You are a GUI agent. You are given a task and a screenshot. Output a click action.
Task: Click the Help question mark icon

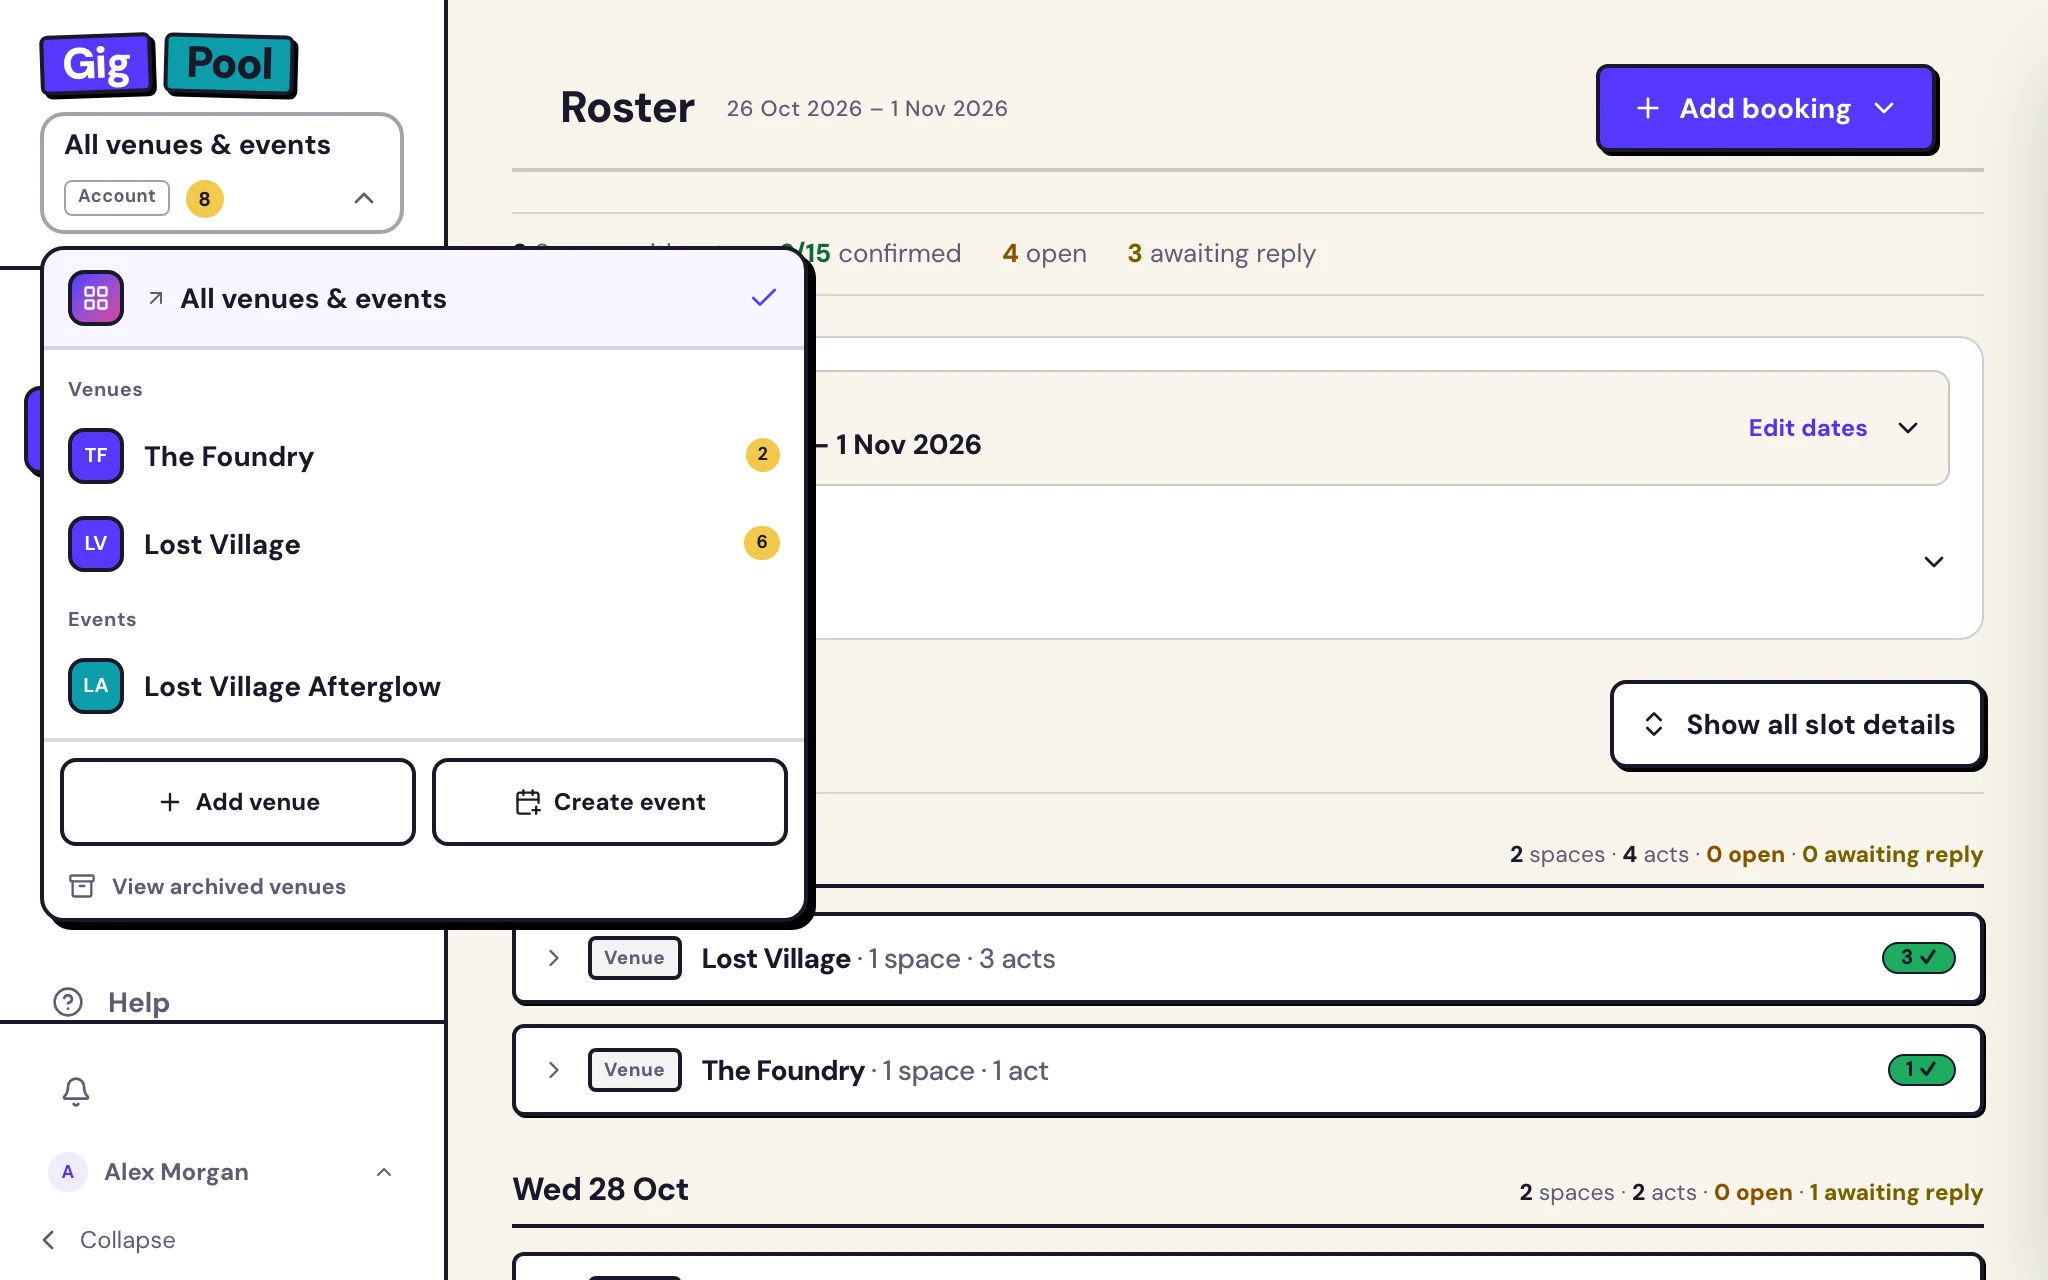(68, 1002)
